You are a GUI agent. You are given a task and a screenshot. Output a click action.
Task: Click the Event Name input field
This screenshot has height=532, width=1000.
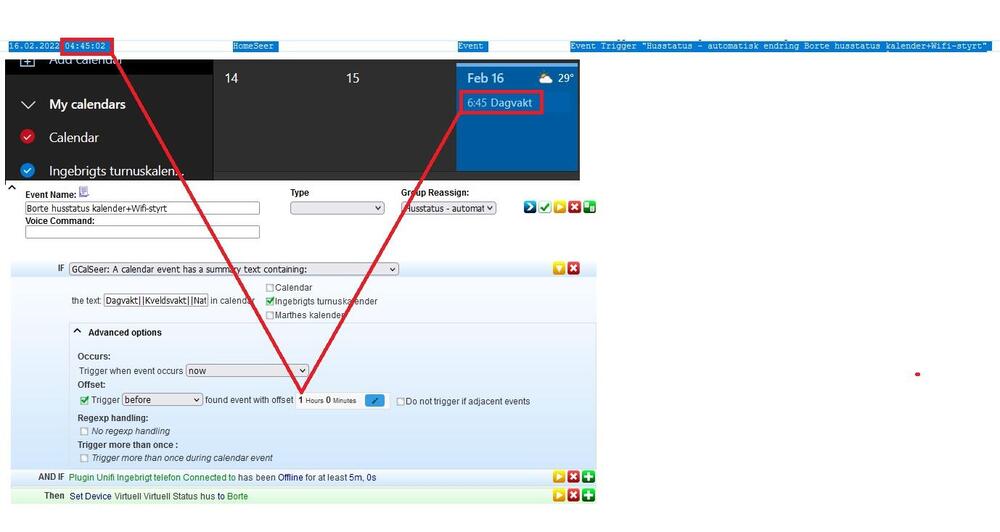click(x=142, y=208)
